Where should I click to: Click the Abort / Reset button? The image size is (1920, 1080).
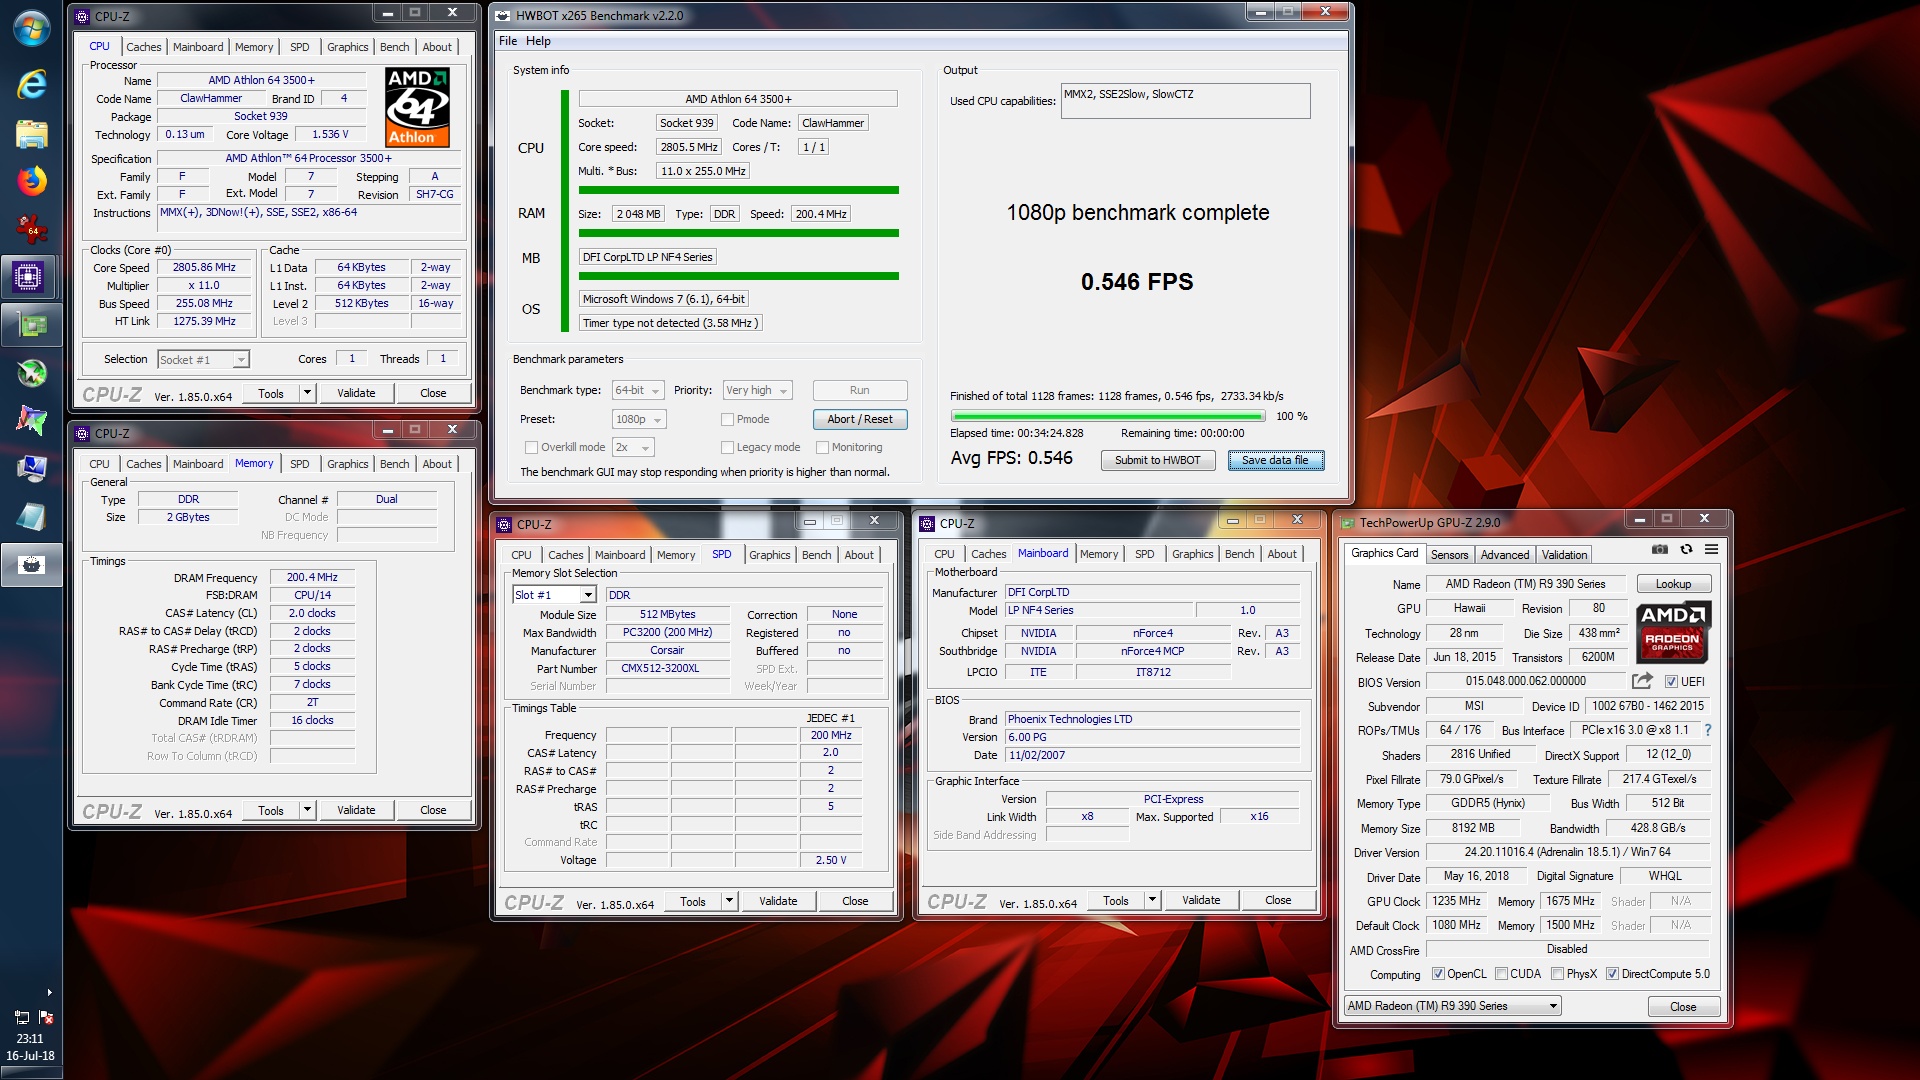tap(860, 419)
